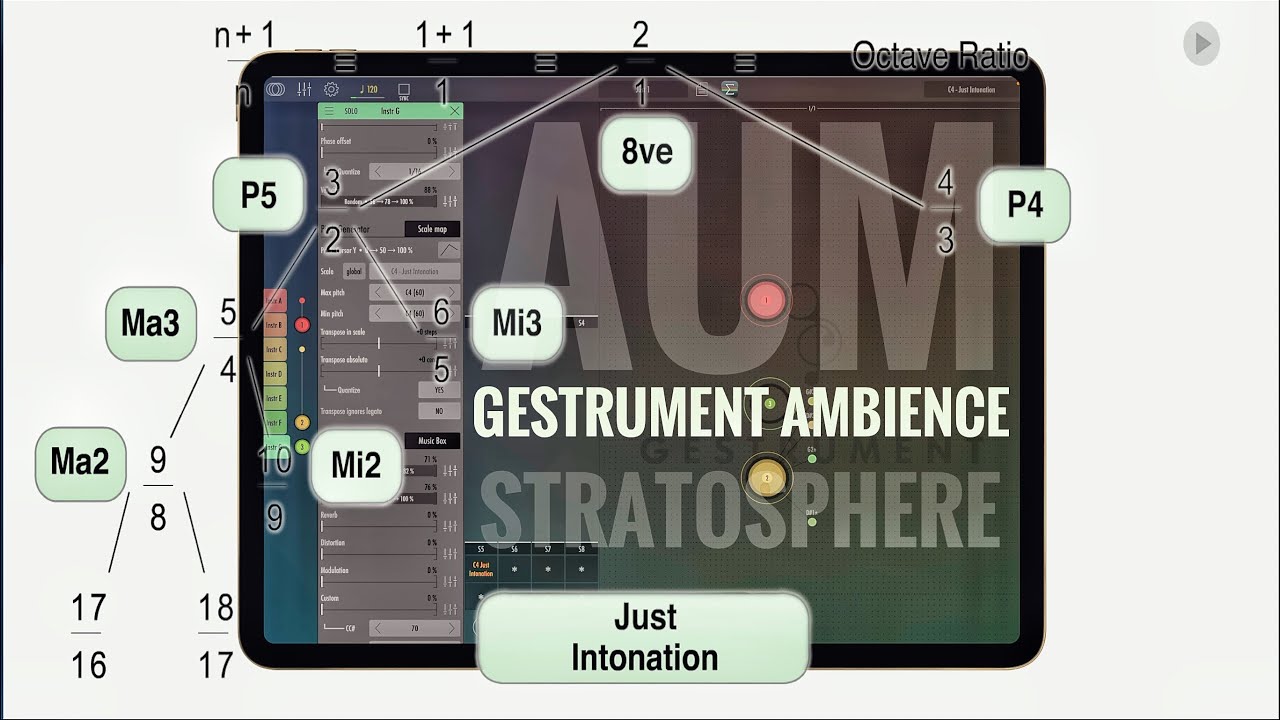The image size is (1280, 720).
Task: Open mixer icon beside Distortion
Action: [x=450, y=554]
